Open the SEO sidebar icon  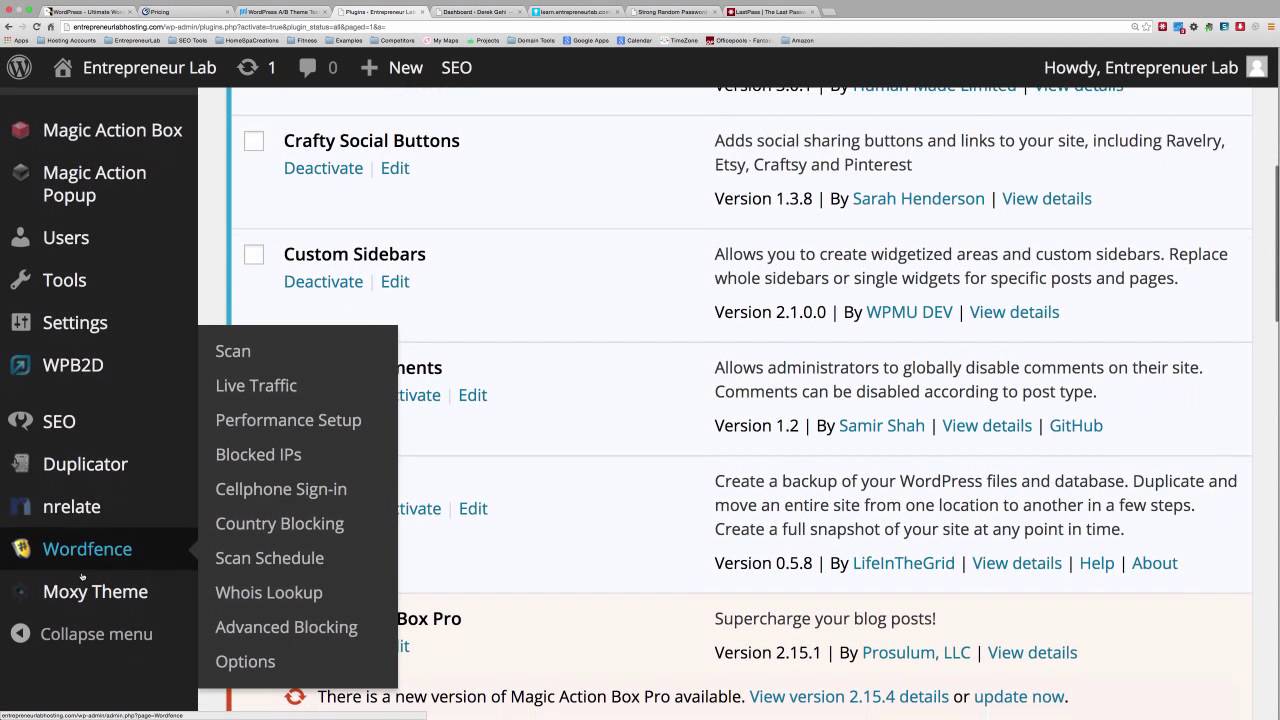coord(20,421)
